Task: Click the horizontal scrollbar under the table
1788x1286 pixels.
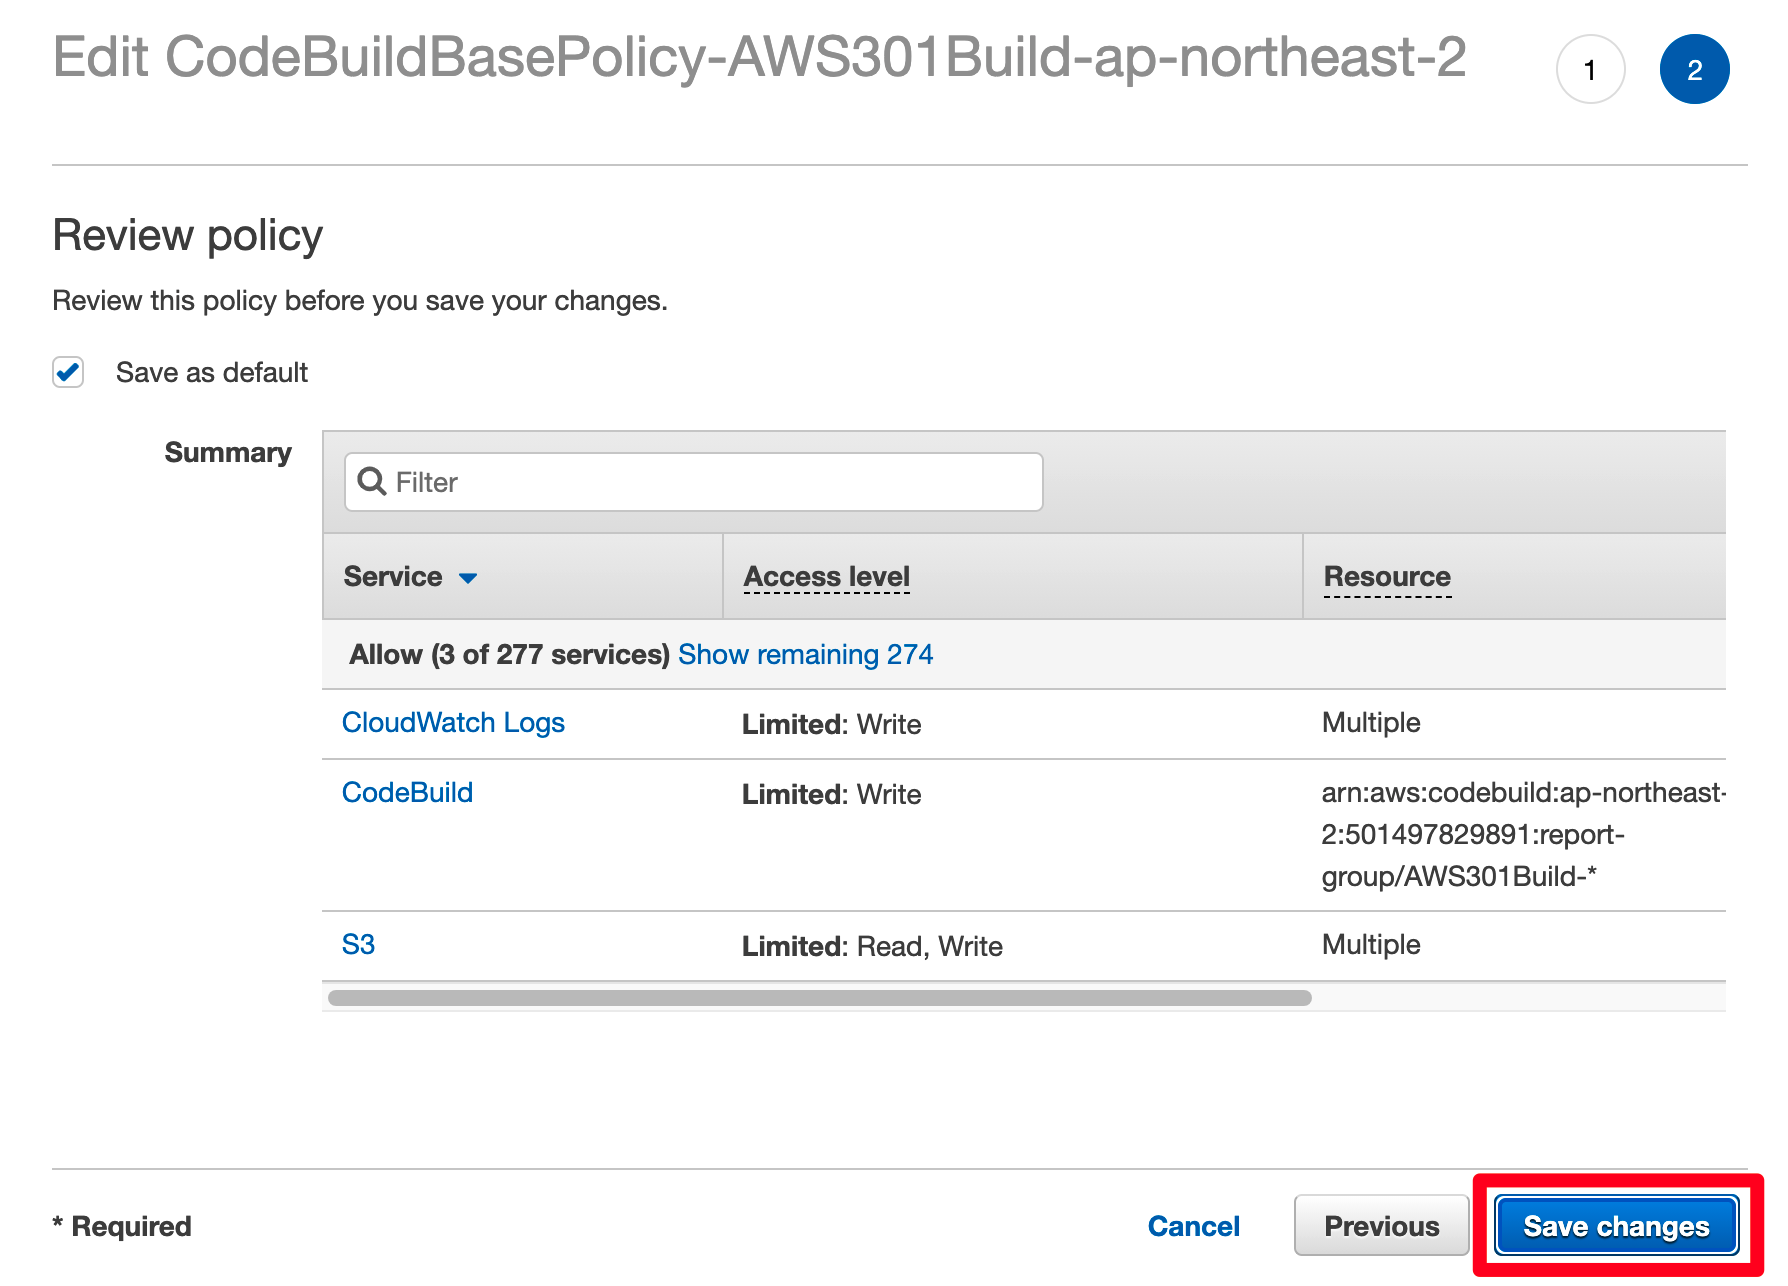Action: pos(819,998)
